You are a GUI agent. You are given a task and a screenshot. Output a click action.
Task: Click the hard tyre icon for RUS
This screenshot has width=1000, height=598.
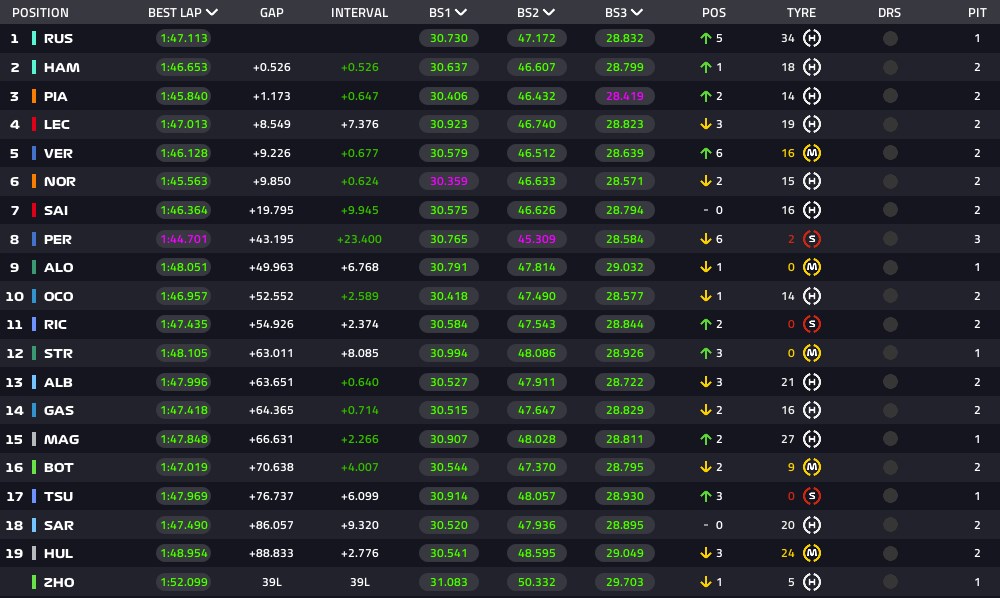click(811, 38)
